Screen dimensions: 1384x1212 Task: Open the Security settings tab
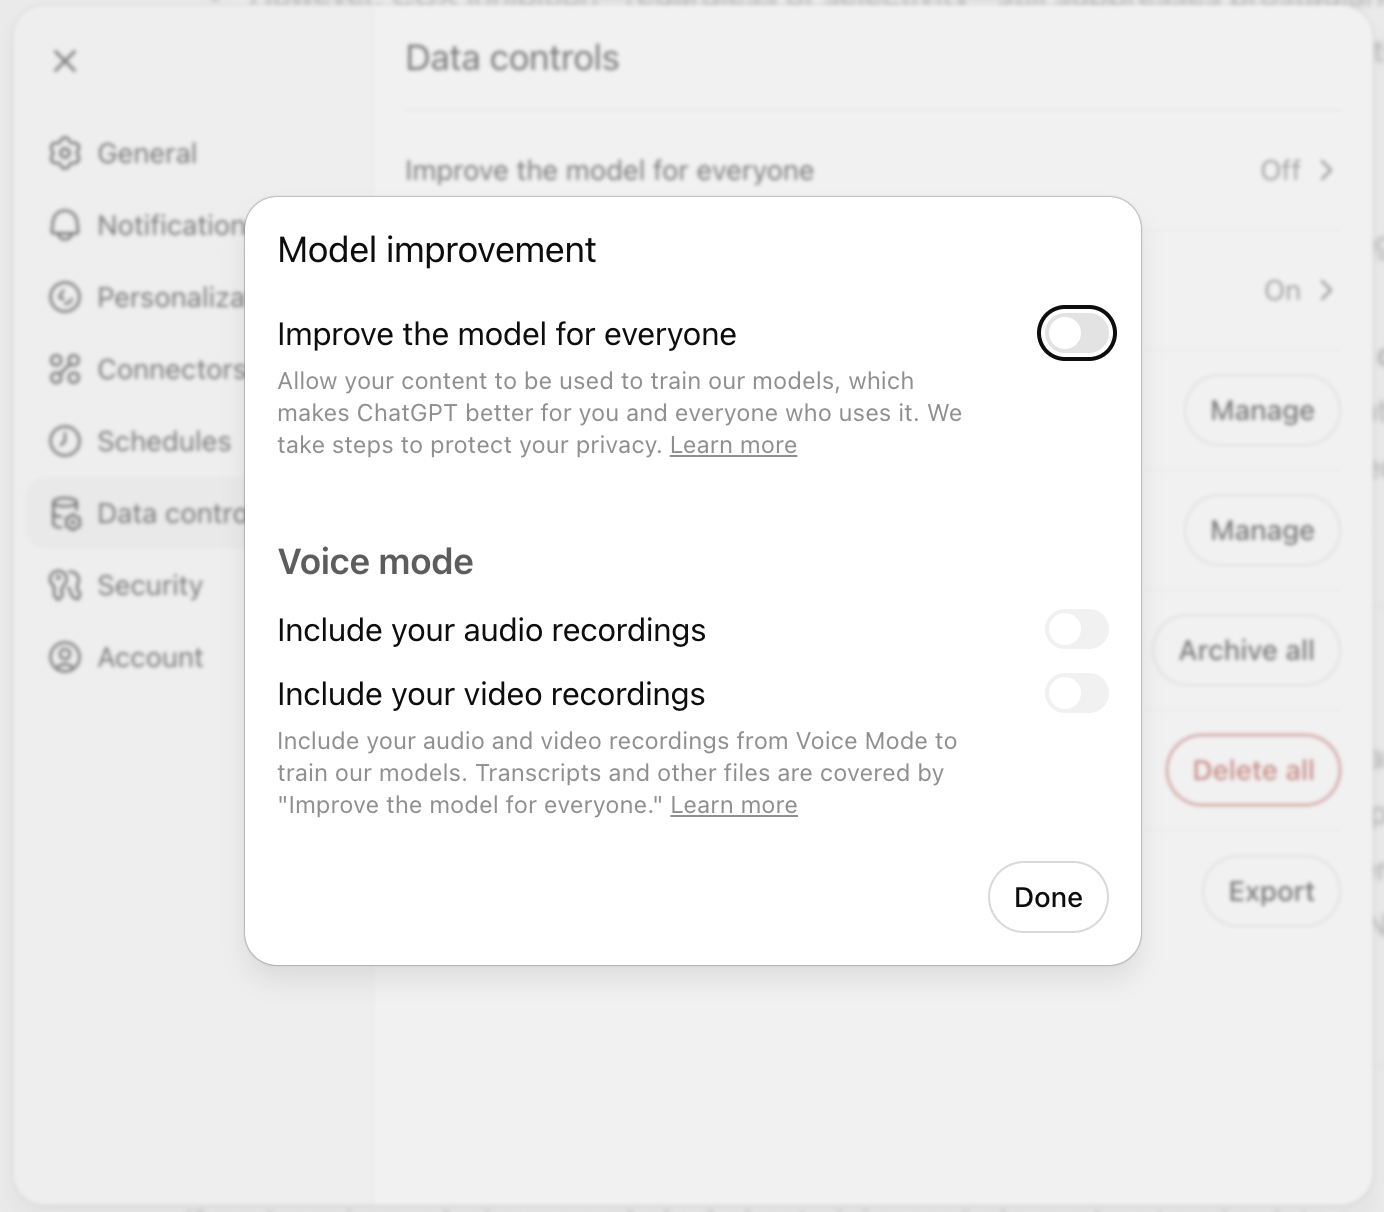click(x=149, y=585)
